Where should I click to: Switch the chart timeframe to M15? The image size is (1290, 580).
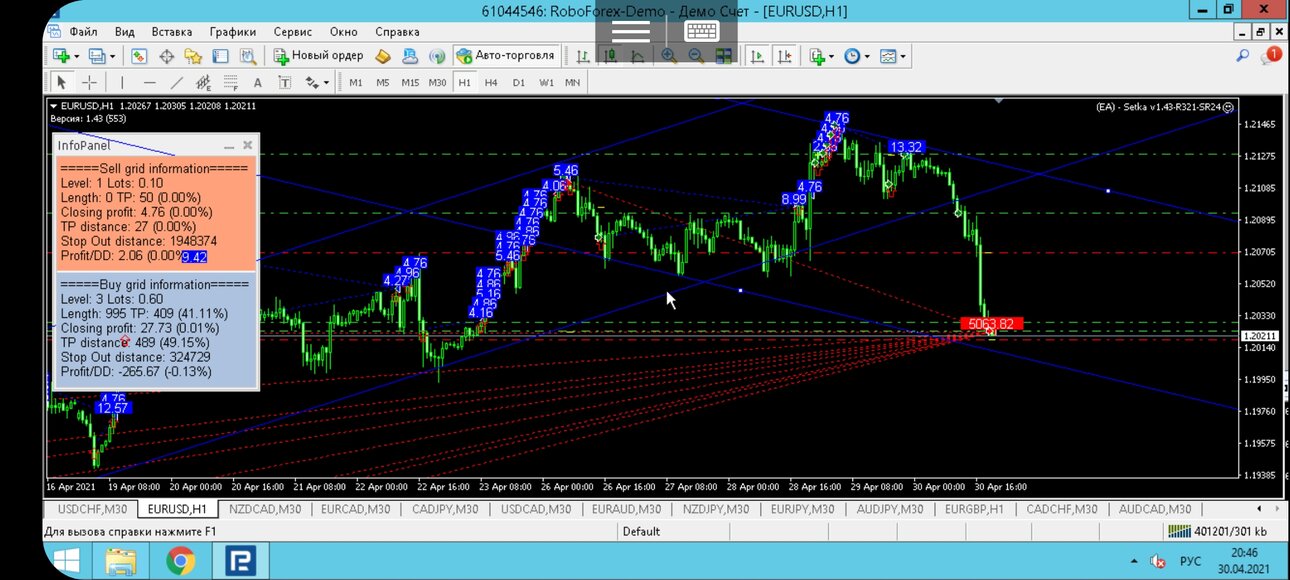(410, 82)
